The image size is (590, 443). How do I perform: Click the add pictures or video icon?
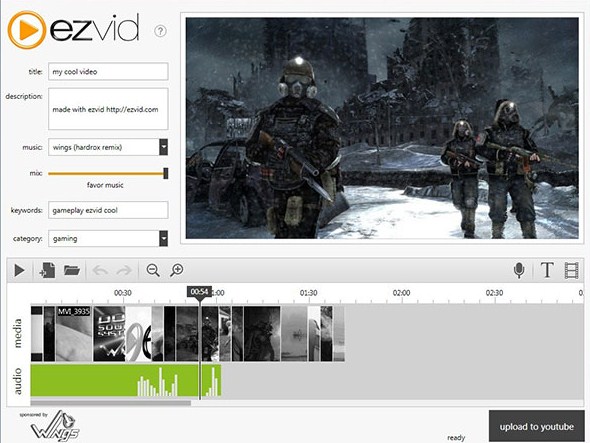pyautogui.click(x=47, y=270)
